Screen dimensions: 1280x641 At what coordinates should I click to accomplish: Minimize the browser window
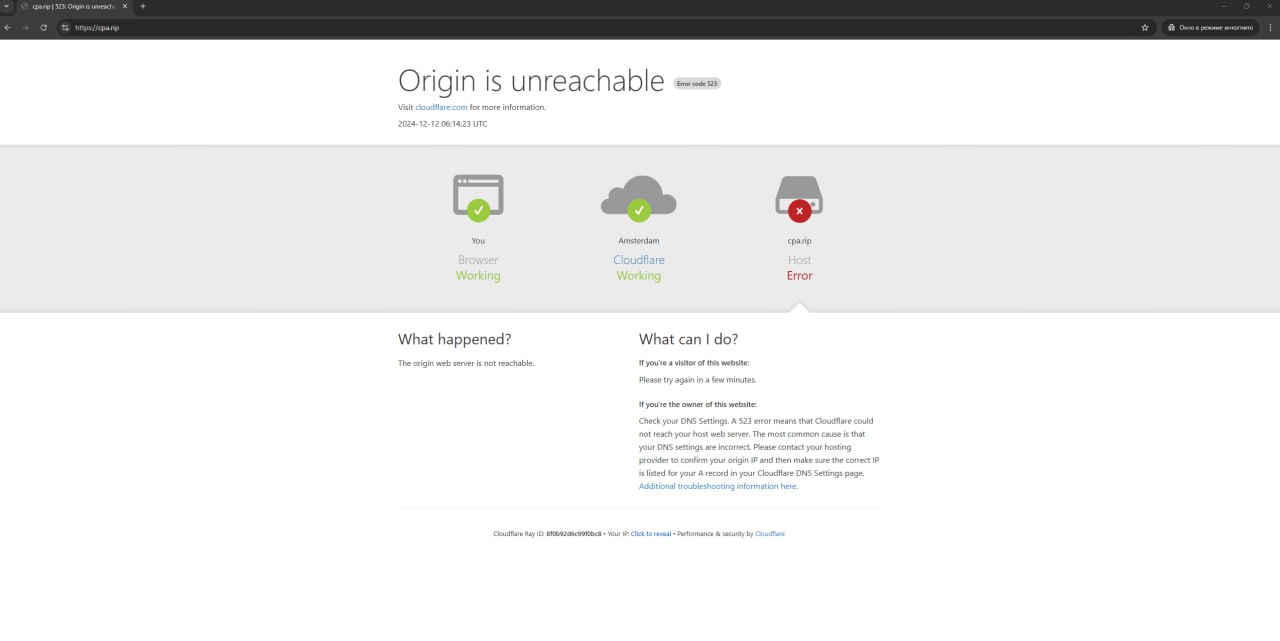point(1222,6)
